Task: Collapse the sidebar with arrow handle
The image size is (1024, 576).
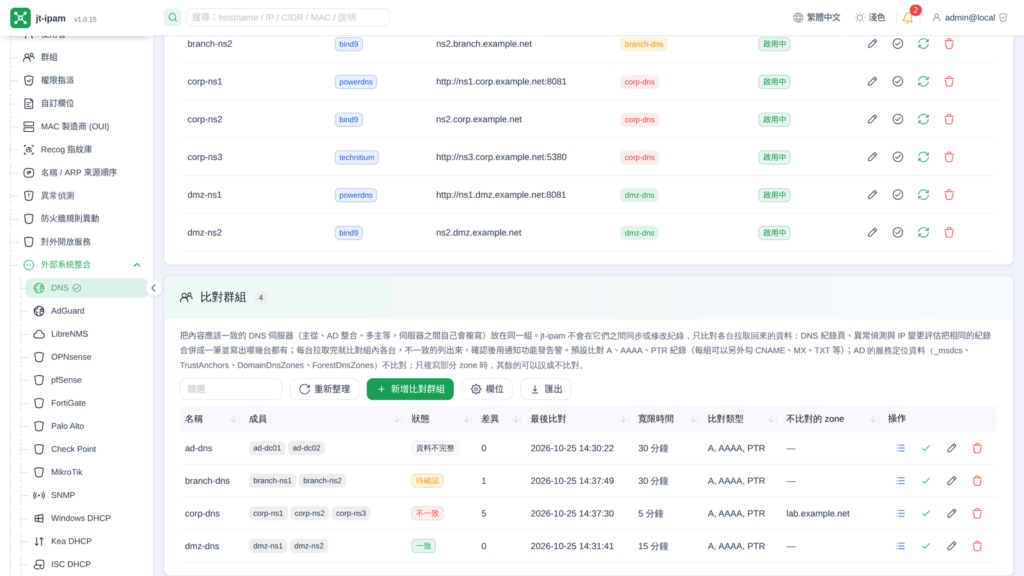Action: click(153, 288)
